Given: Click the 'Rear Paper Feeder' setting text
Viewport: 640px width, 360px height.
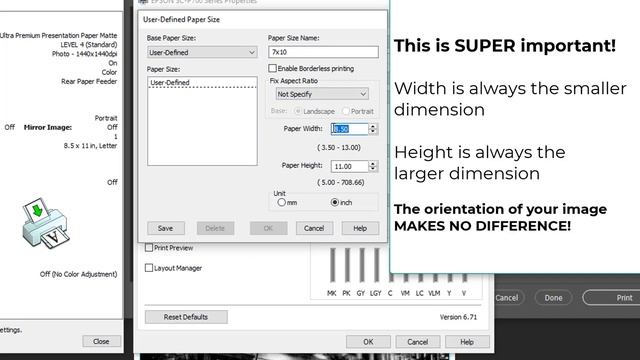Looking at the screenshot, I should [89, 81].
